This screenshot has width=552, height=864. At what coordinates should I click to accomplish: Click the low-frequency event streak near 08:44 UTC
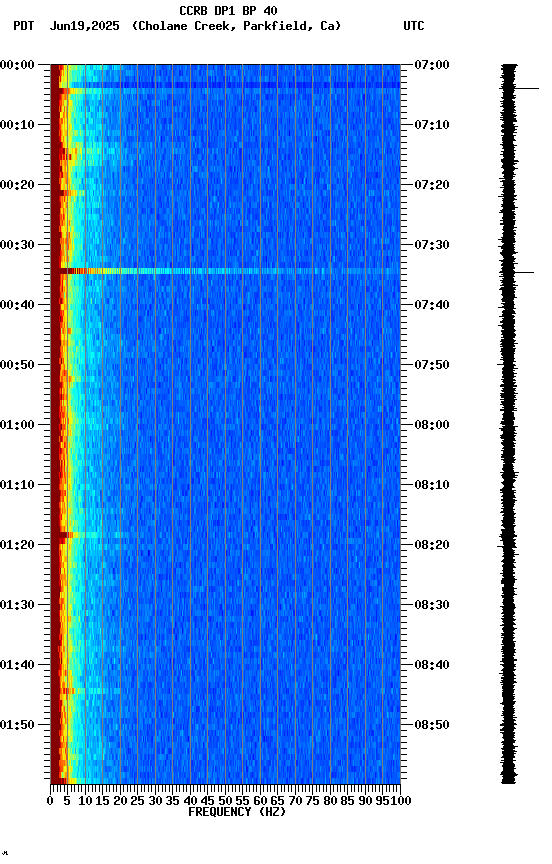pyautogui.click(x=85, y=691)
